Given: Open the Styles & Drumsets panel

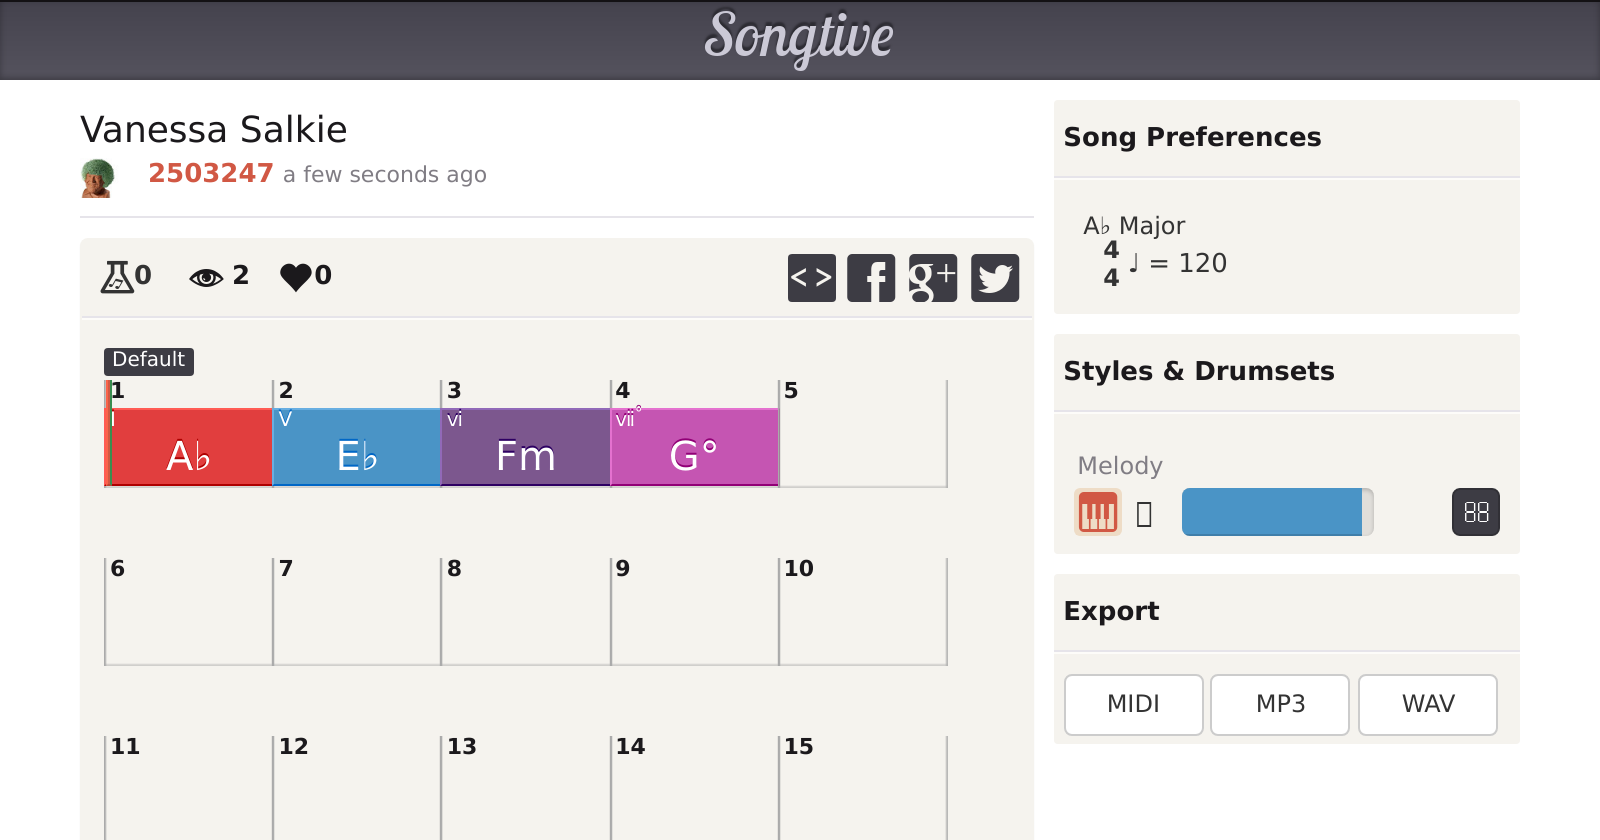Looking at the screenshot, I should (1198, 371).
